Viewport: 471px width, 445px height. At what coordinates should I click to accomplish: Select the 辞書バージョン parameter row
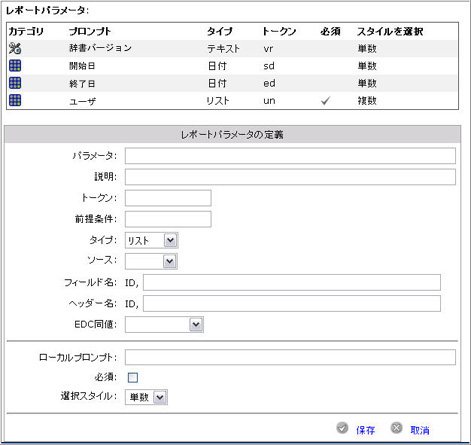pyautogui.click(x=232, y=49)
